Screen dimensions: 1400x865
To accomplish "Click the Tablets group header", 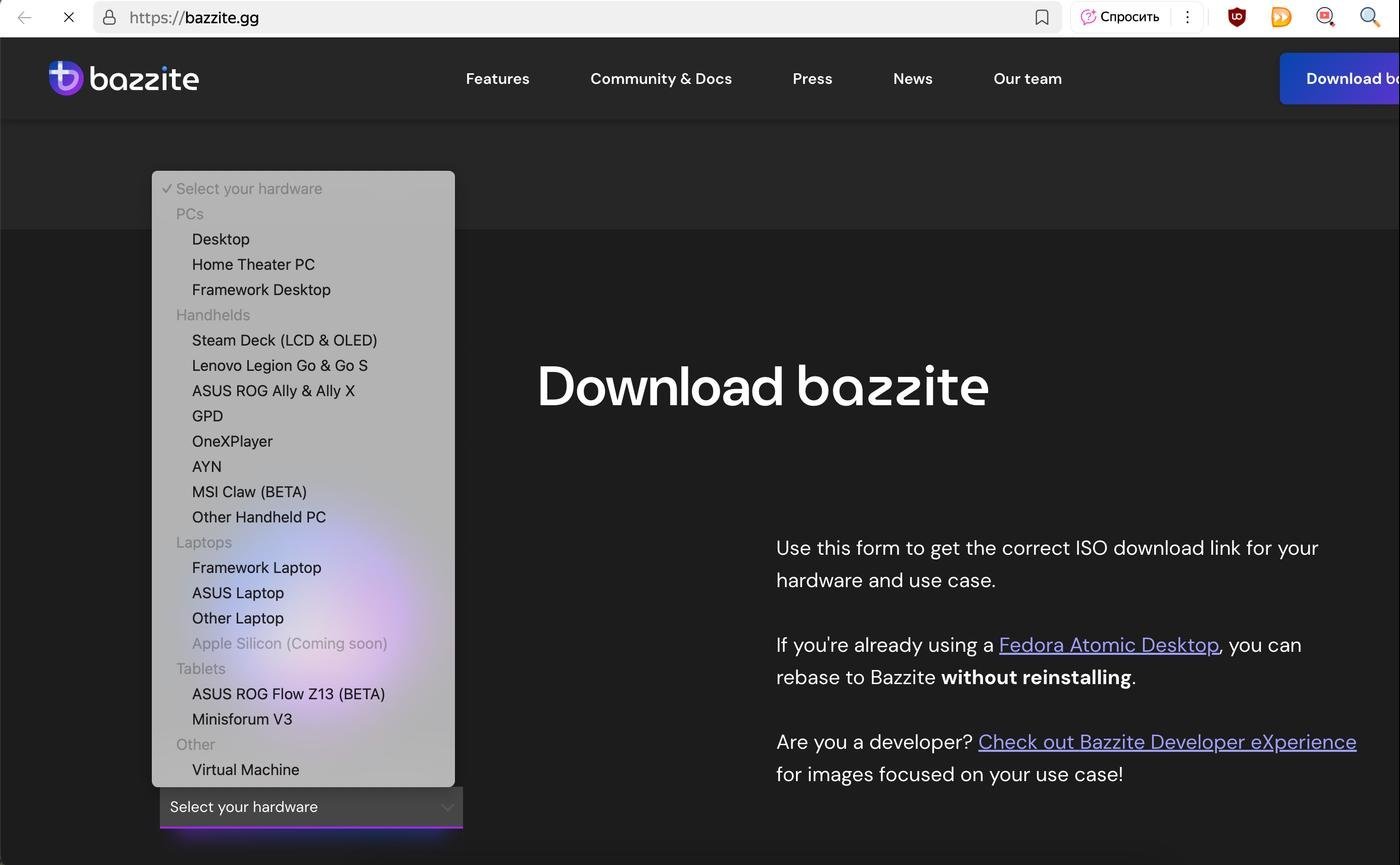I will (x=201, y=669).
